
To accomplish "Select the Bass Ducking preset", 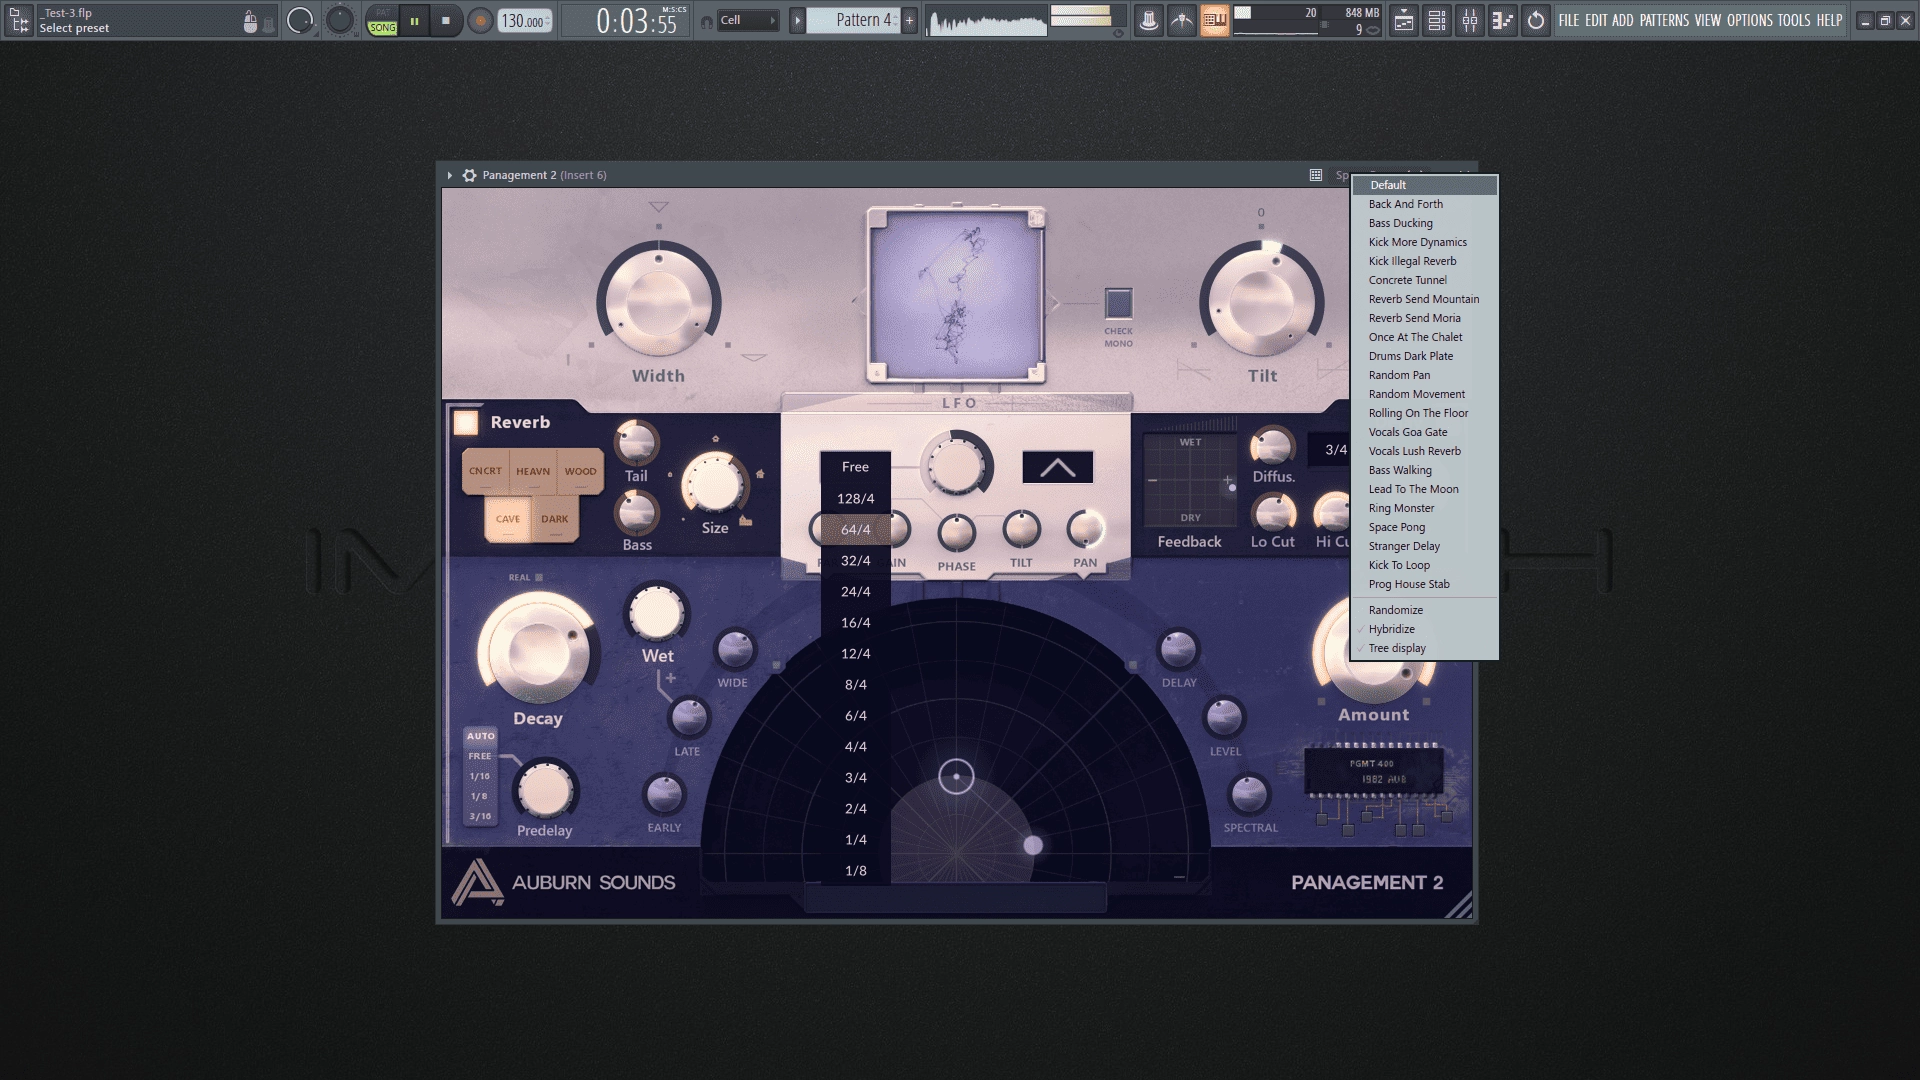I will click(1424, 223).
